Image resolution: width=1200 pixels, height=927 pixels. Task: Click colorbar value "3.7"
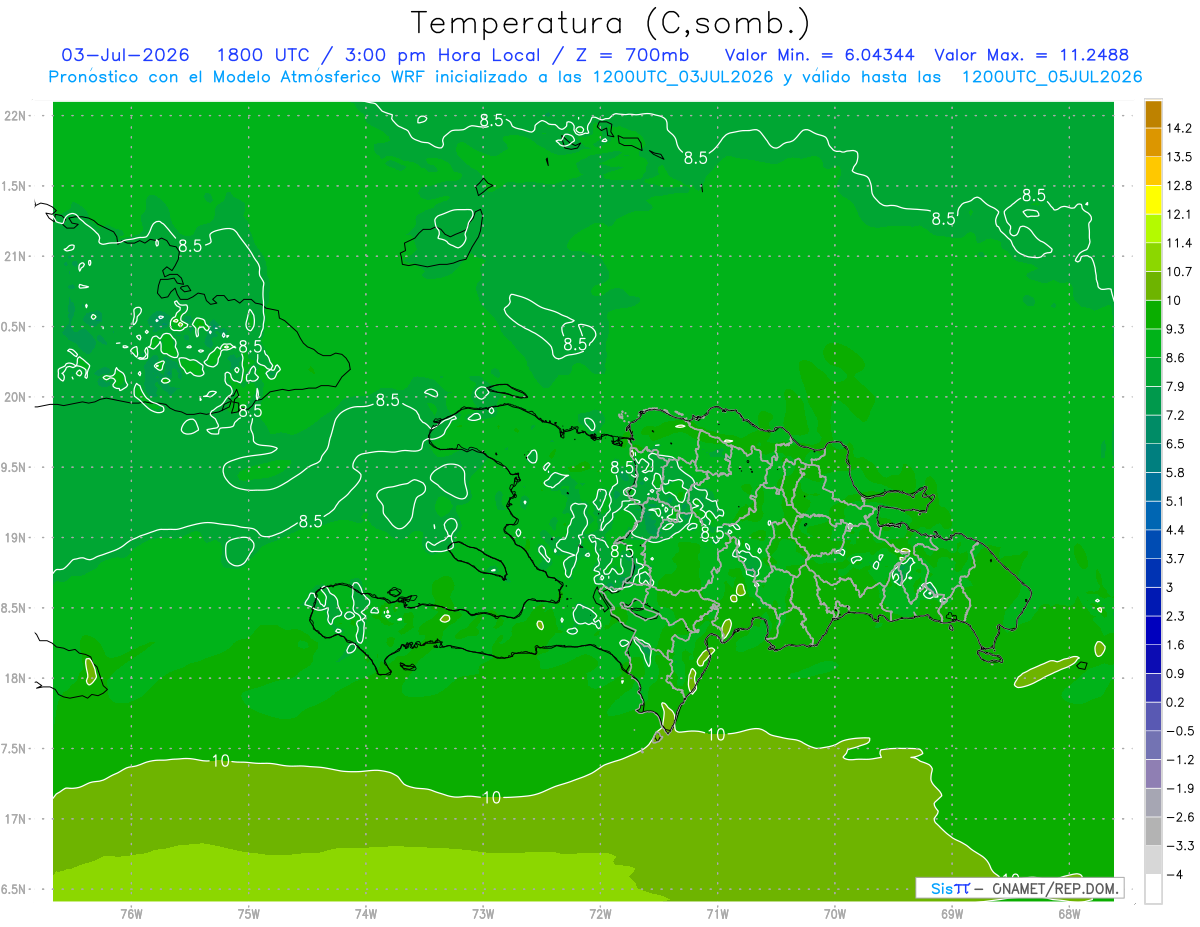pyautogui.click(x=1176, y=558)
